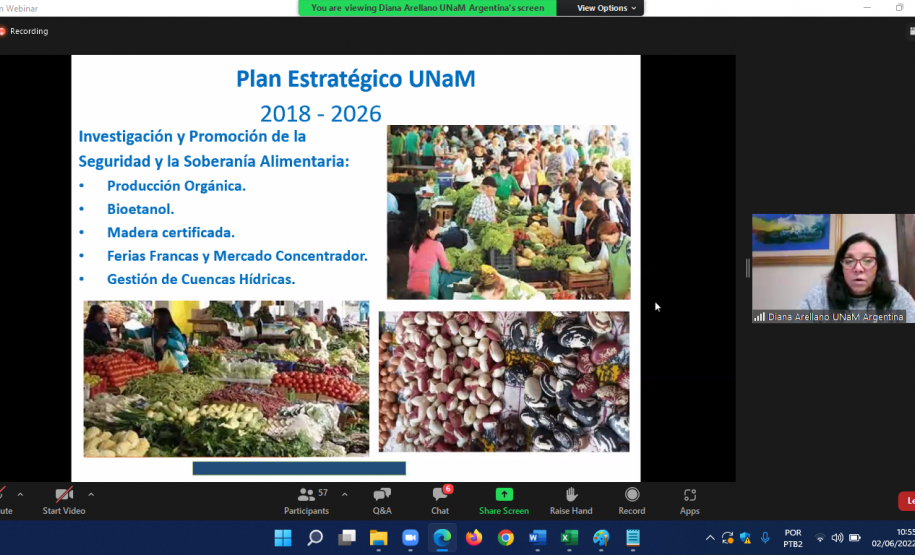Show hidden system tray icons

pyautogui.click(x=710, y=538)
